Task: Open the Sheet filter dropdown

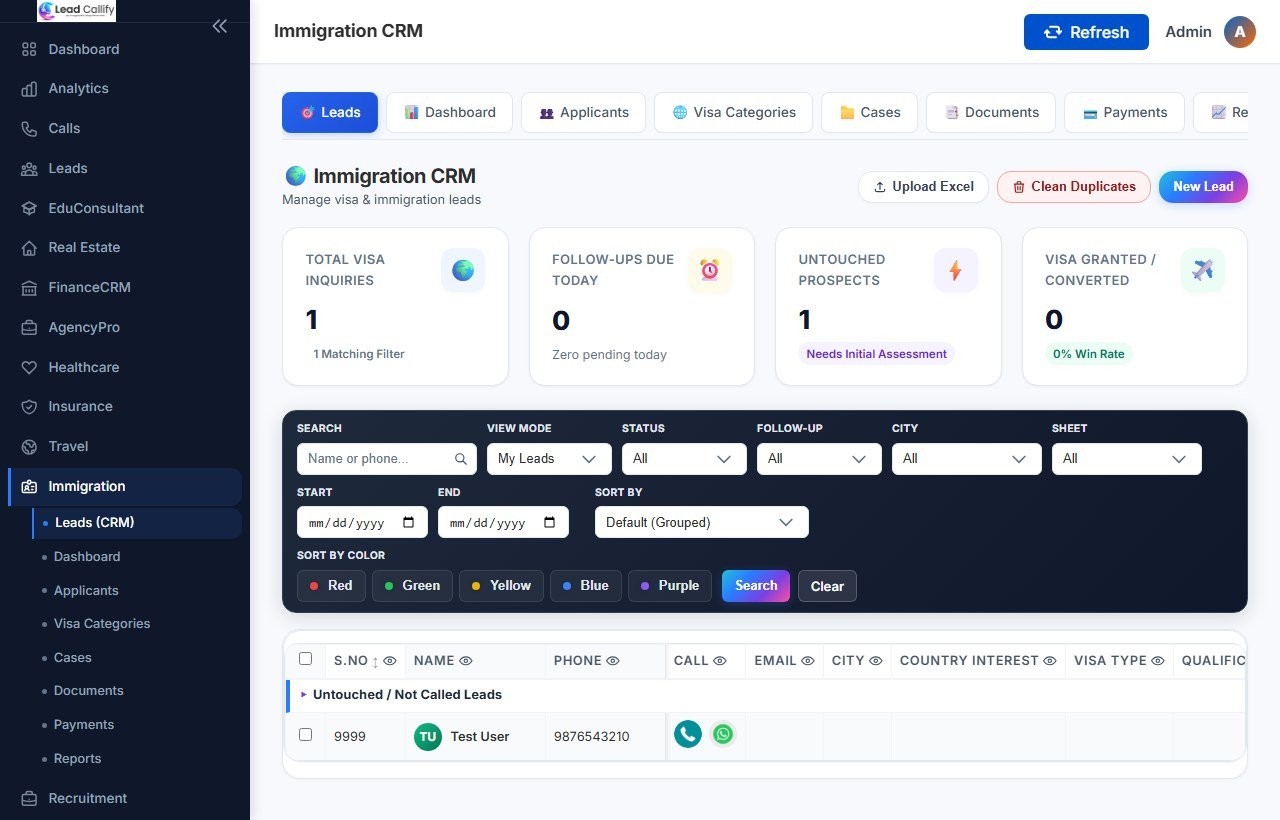Action: click(x=1127, y=459)
